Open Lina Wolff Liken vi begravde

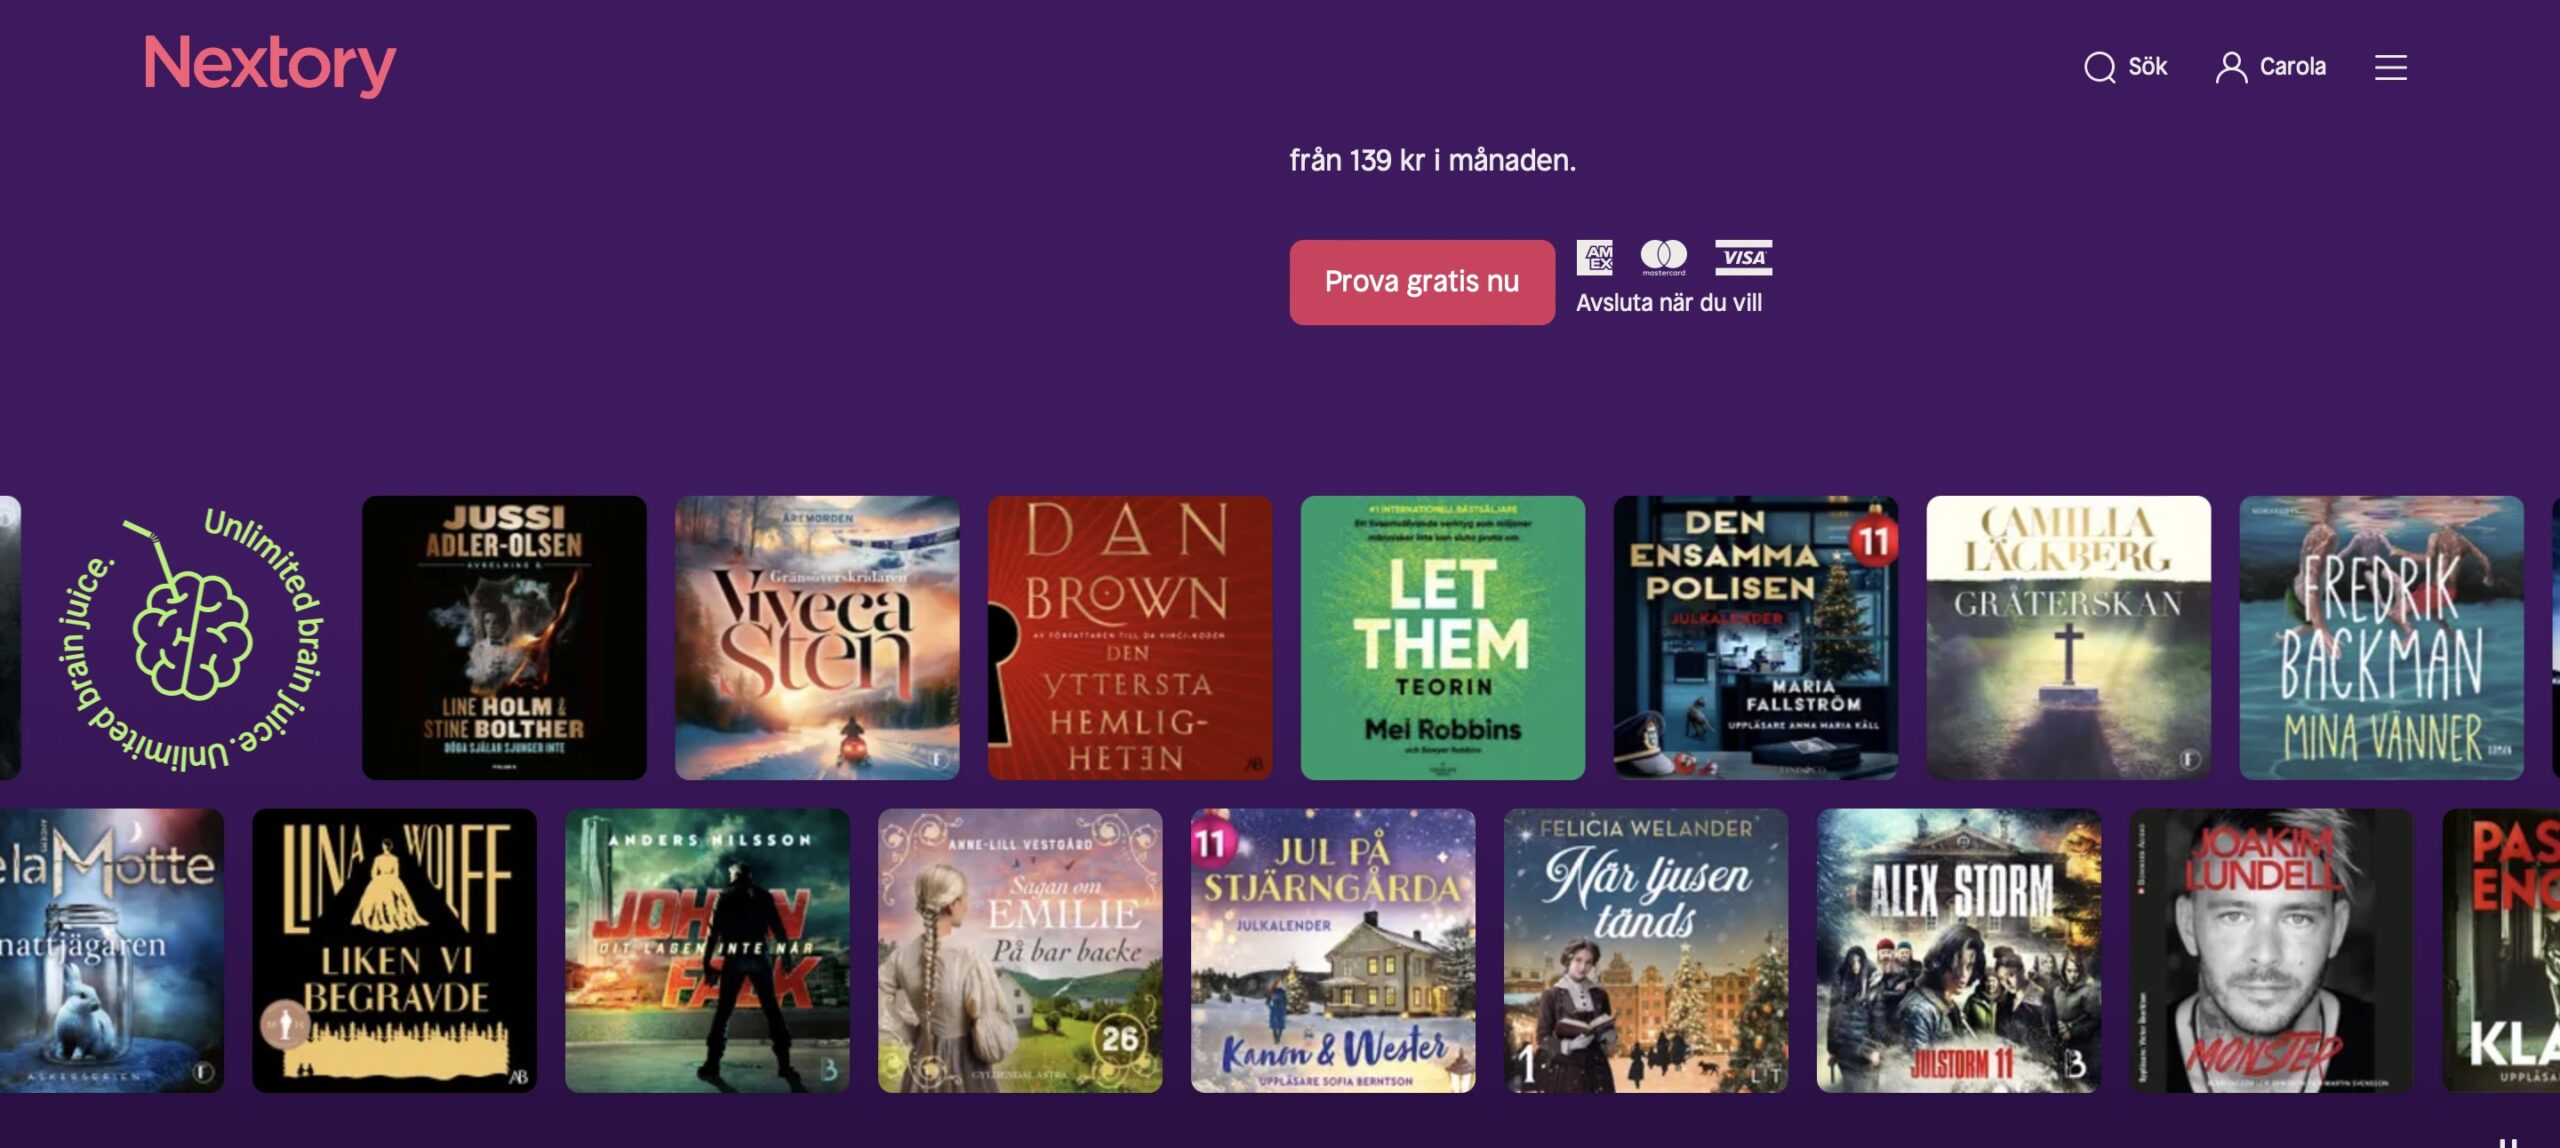[394, 951]
